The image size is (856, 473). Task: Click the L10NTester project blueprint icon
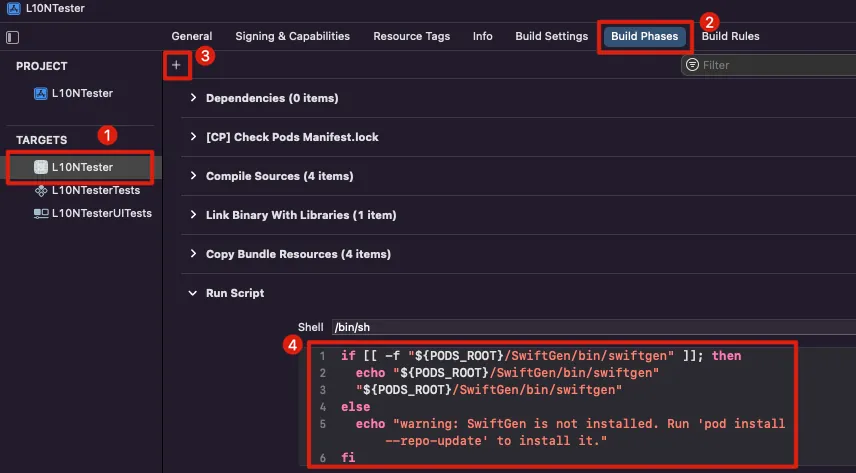point(41,93)
